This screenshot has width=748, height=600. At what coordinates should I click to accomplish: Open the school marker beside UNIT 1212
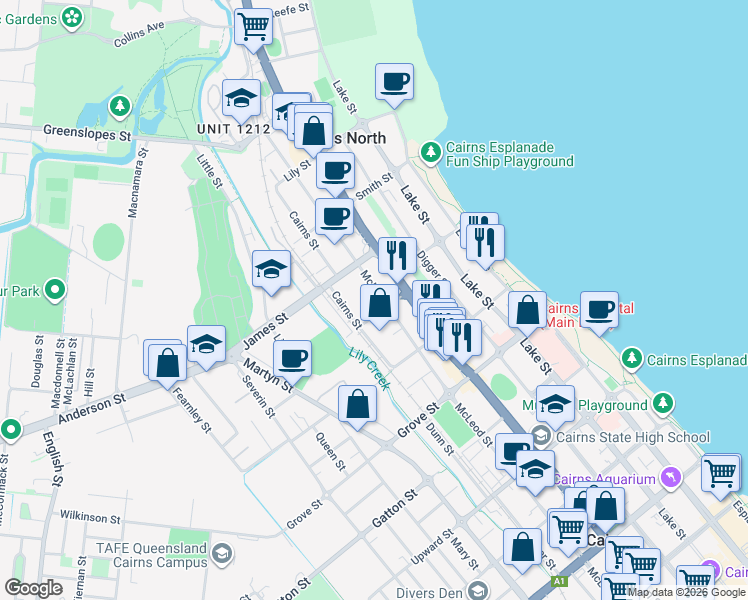click(241, 99)
